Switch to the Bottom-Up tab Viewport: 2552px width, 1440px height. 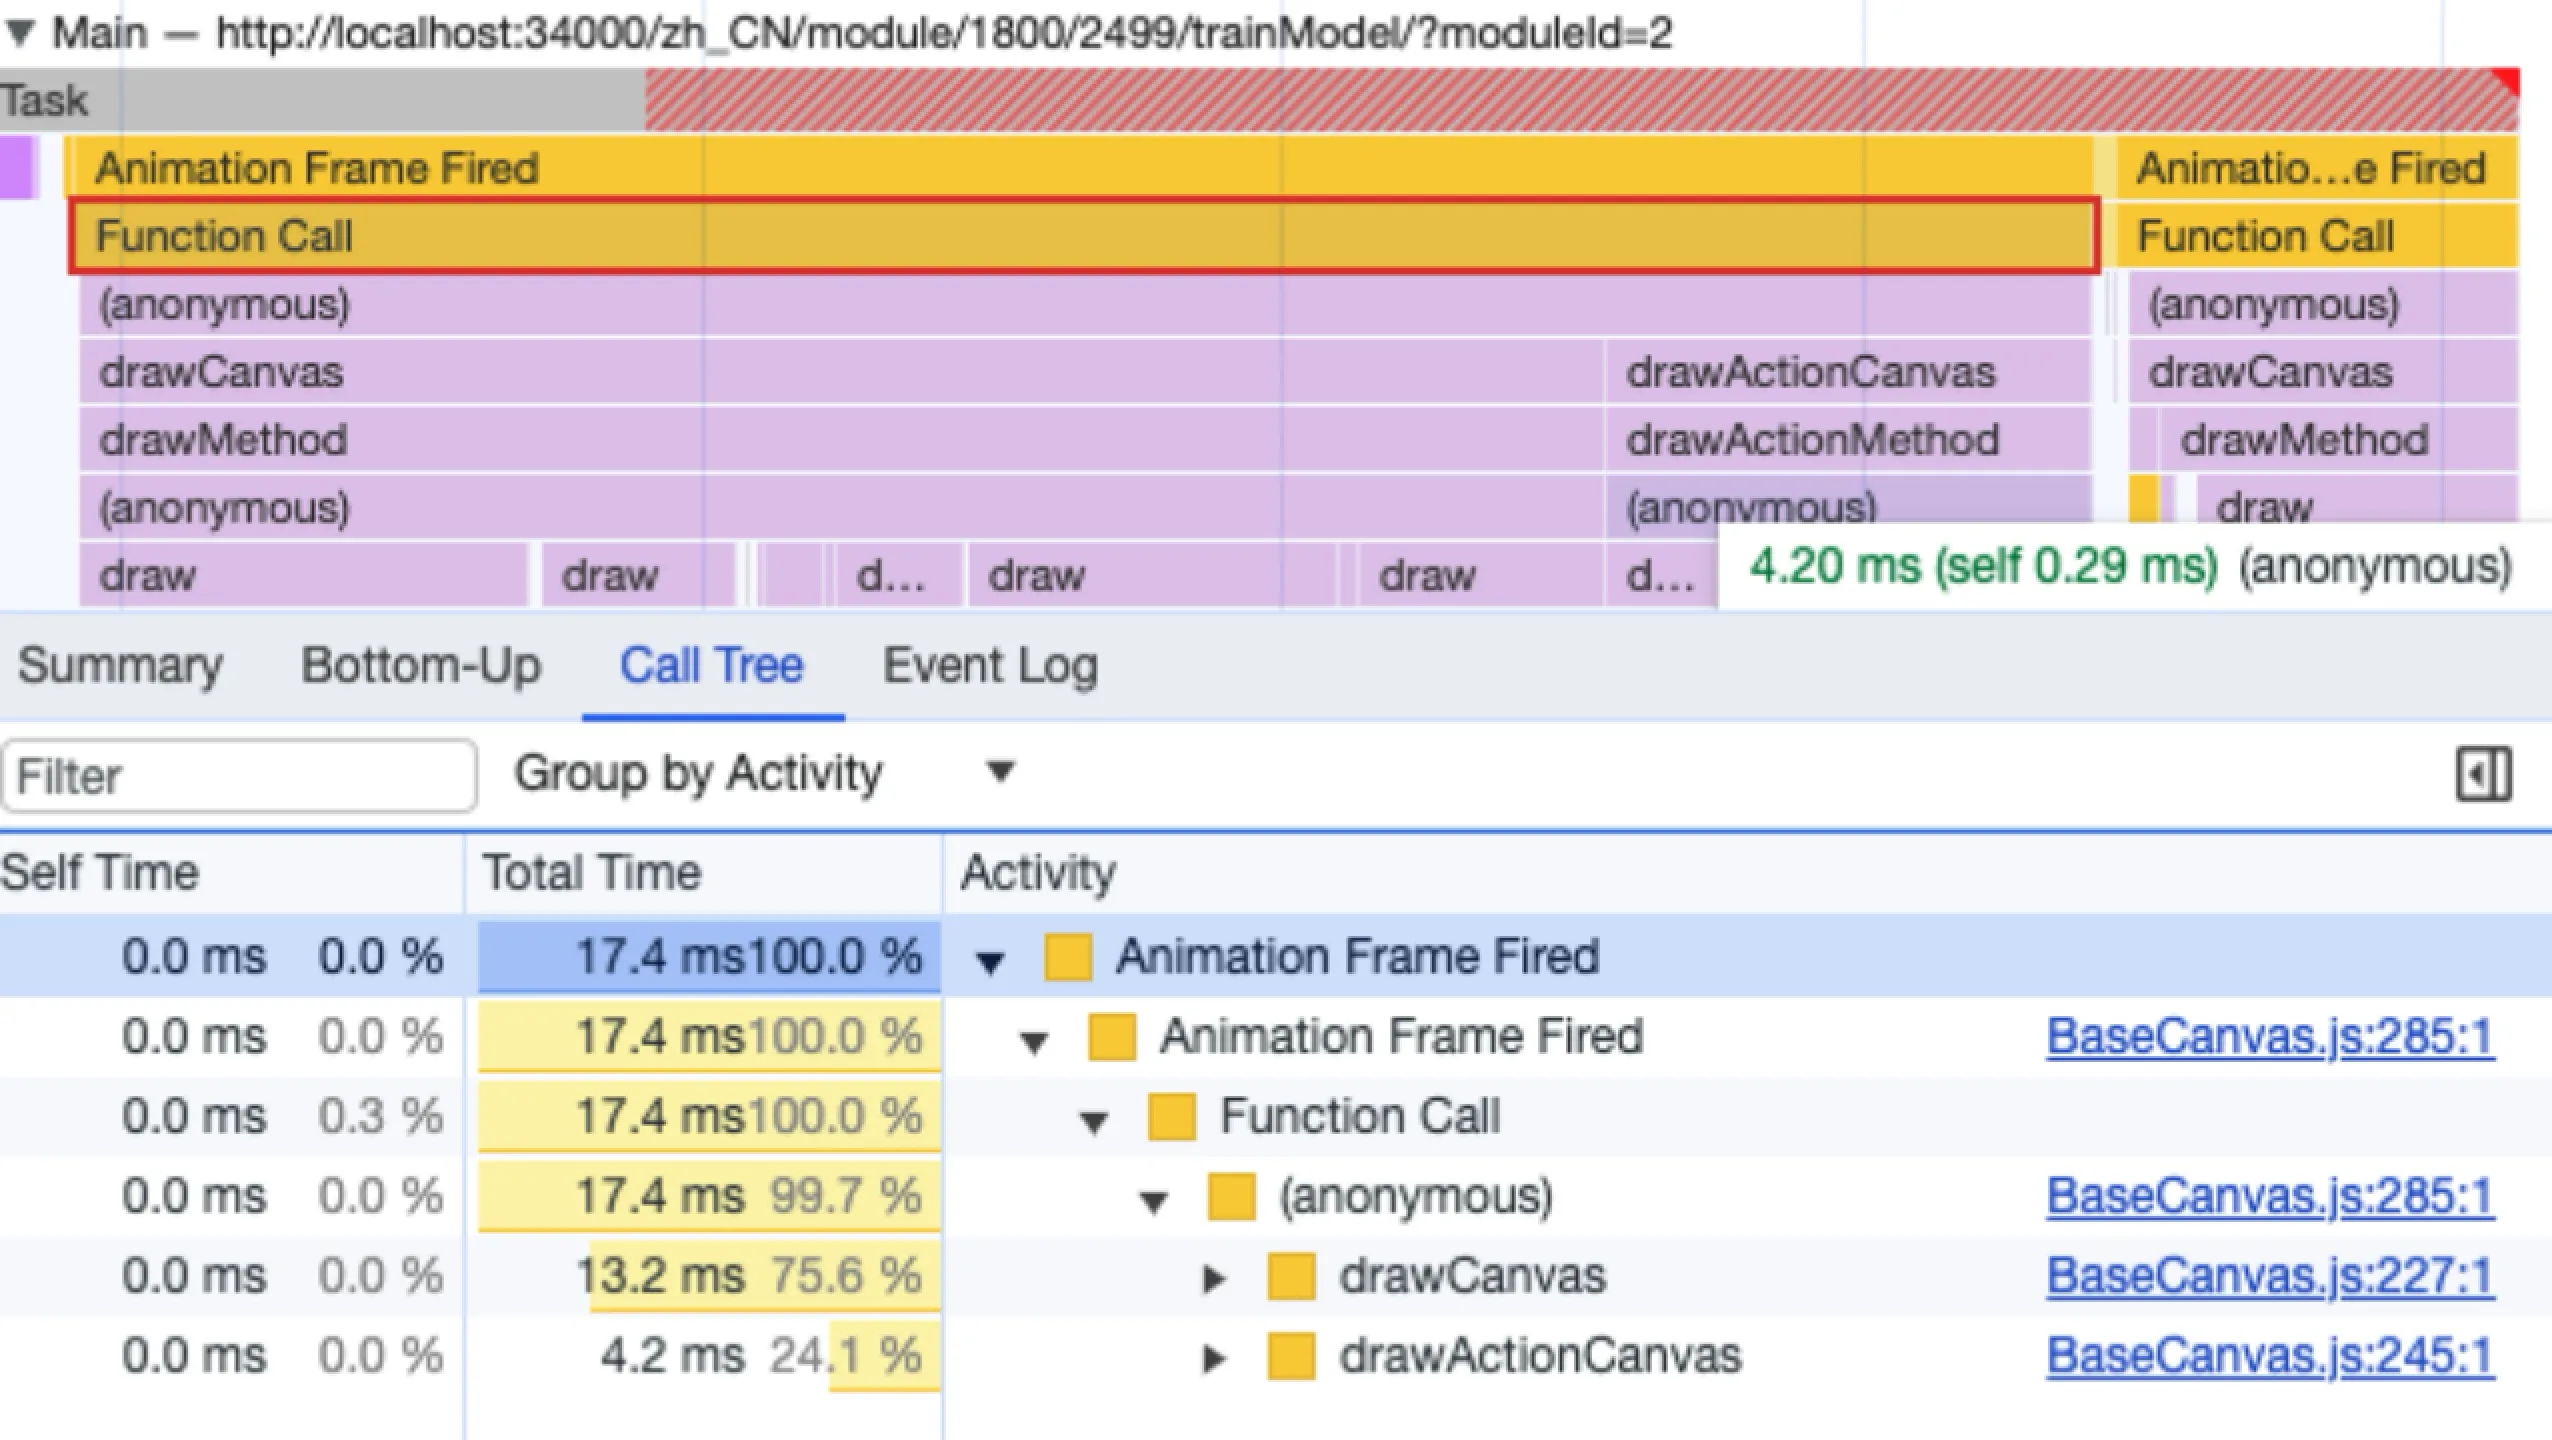[421, 666]
